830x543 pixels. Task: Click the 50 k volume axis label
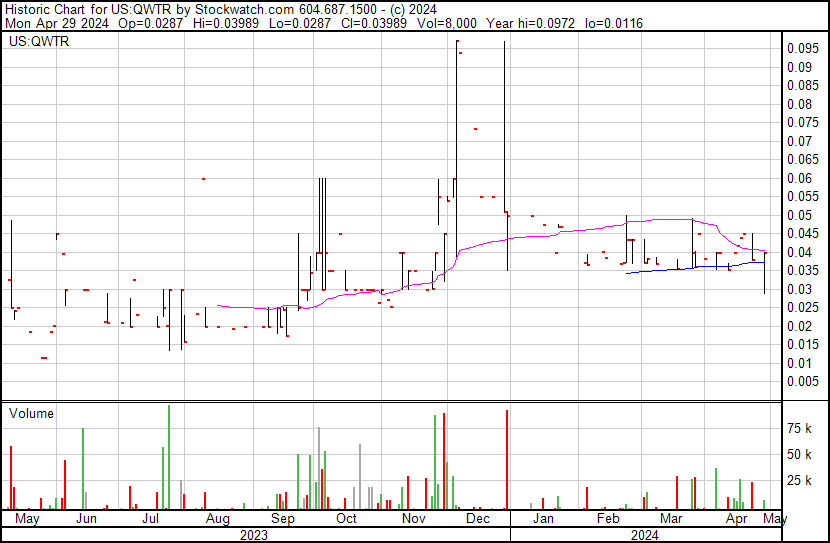click(799, 455)
